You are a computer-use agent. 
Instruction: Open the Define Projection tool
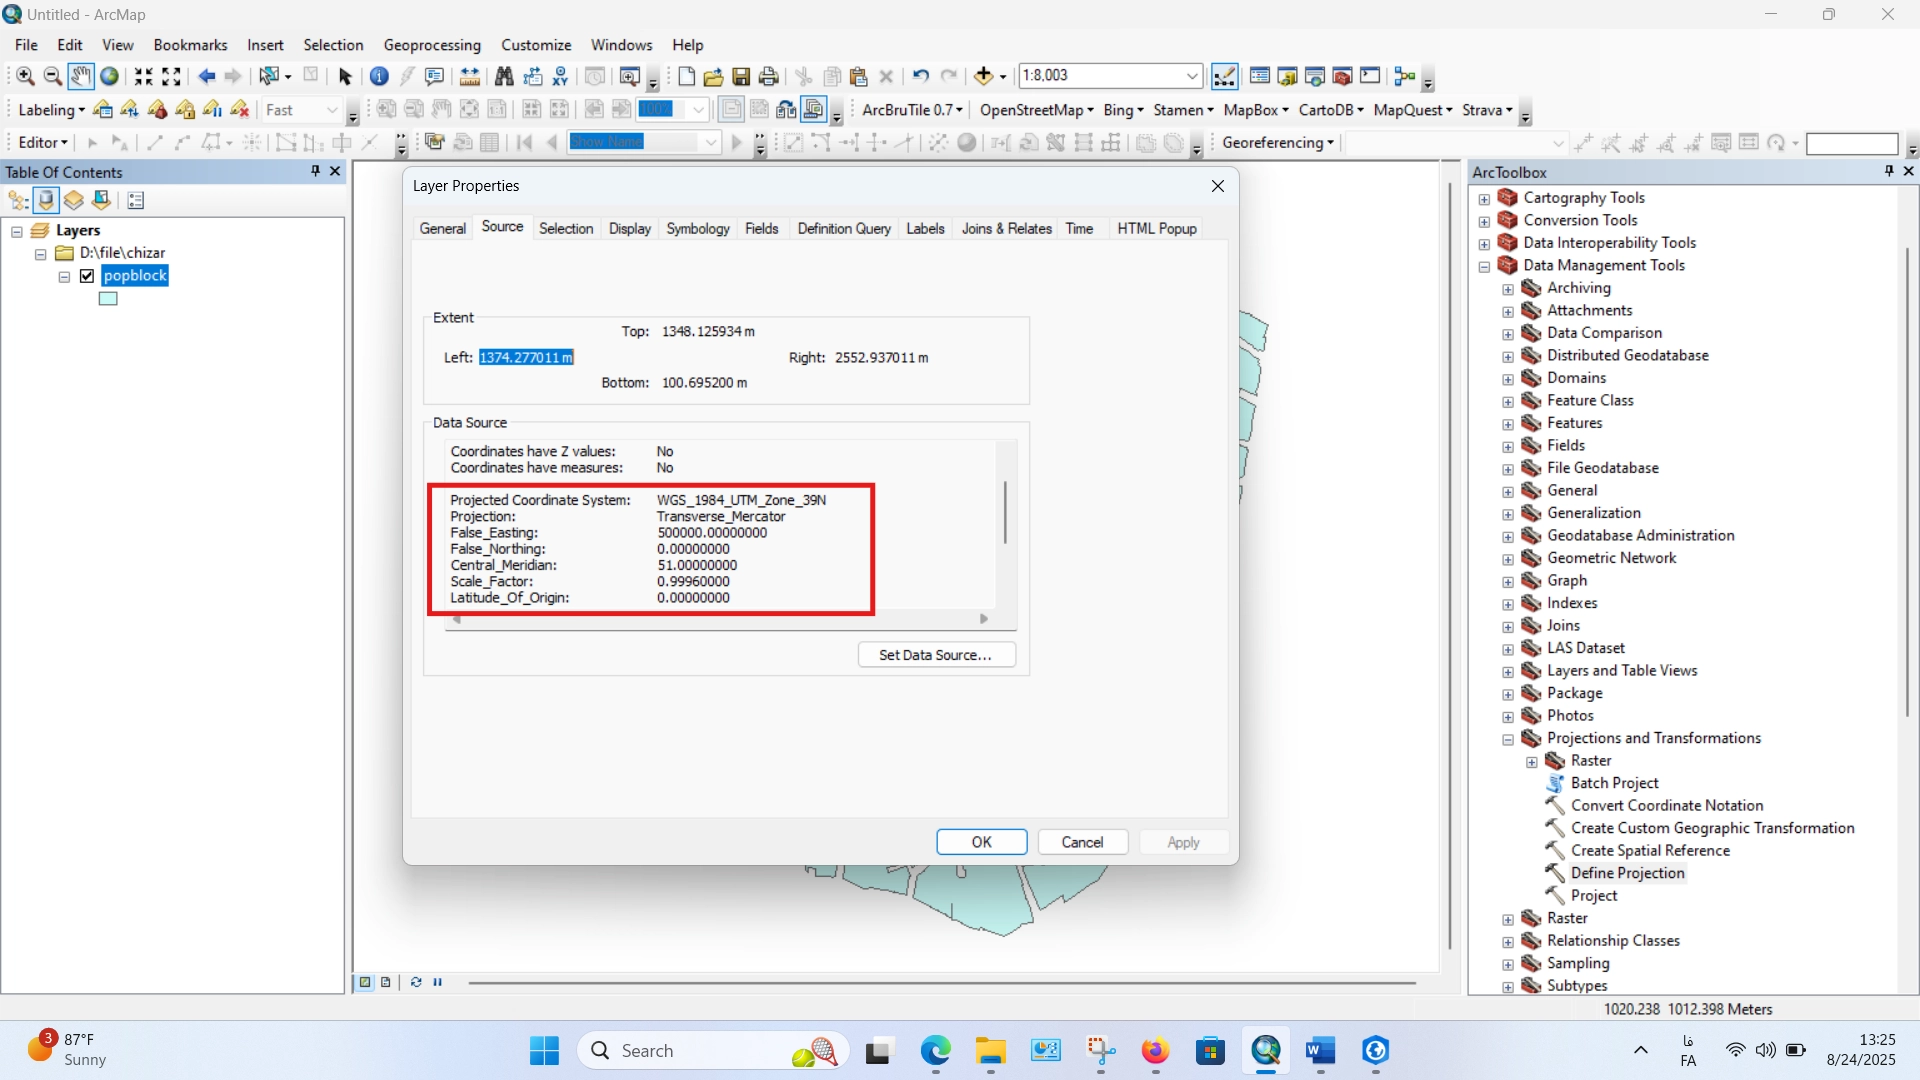coord(1627,873)
